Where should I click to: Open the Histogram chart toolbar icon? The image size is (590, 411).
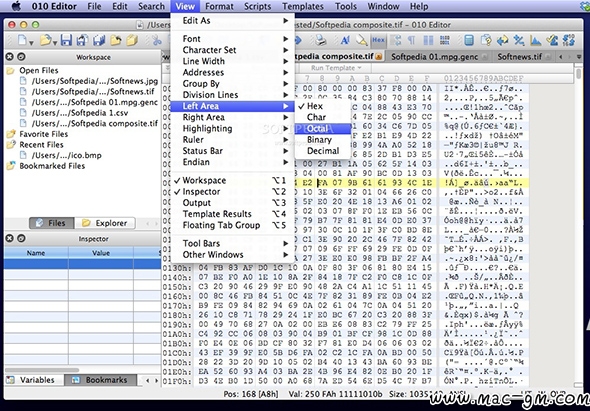coord(535,40)
